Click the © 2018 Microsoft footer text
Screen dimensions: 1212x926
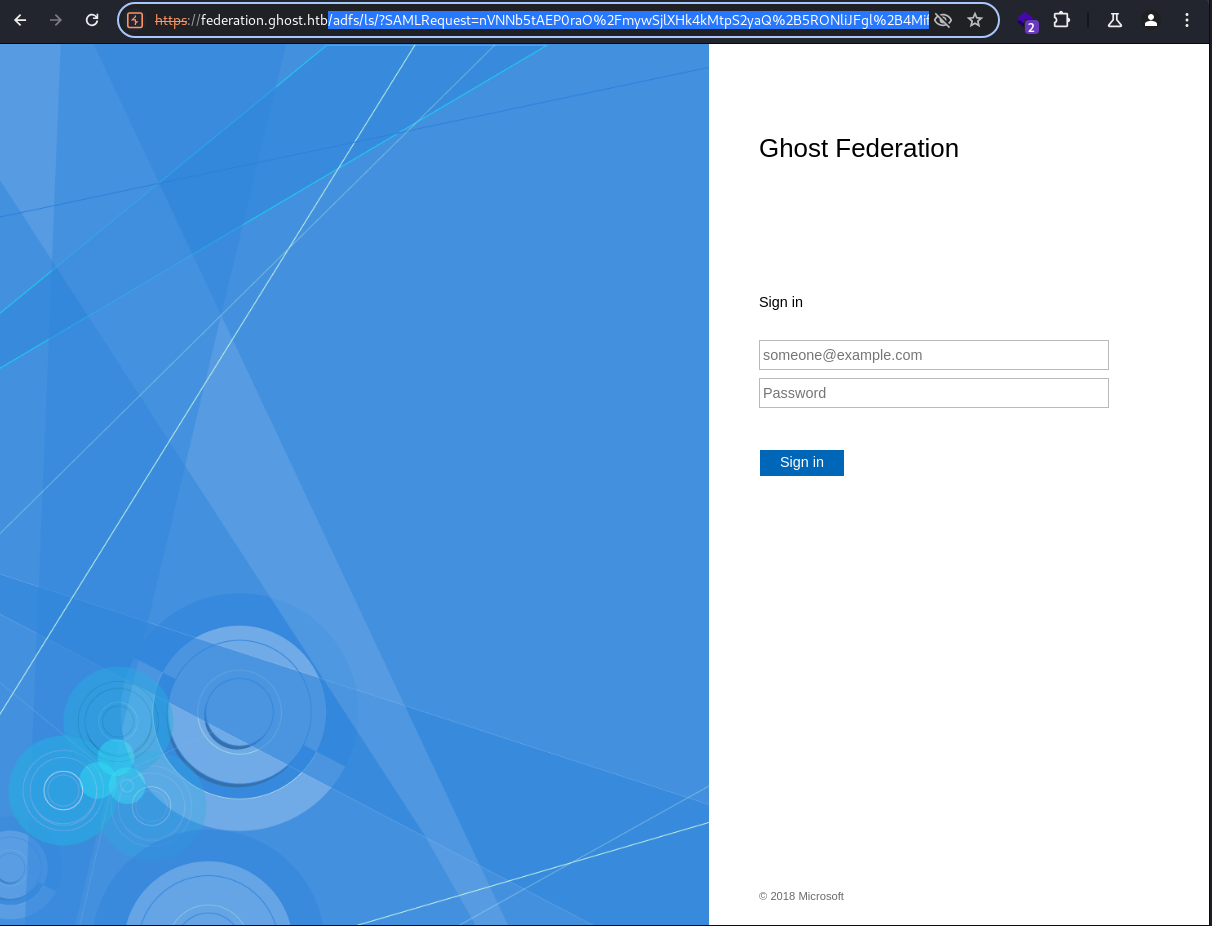click(x=801, y=896)
